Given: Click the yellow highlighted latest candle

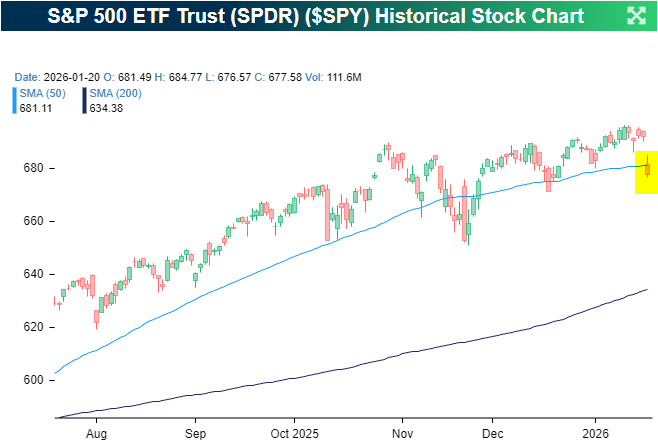Looking at the screenshot, I should pos(647,172).
